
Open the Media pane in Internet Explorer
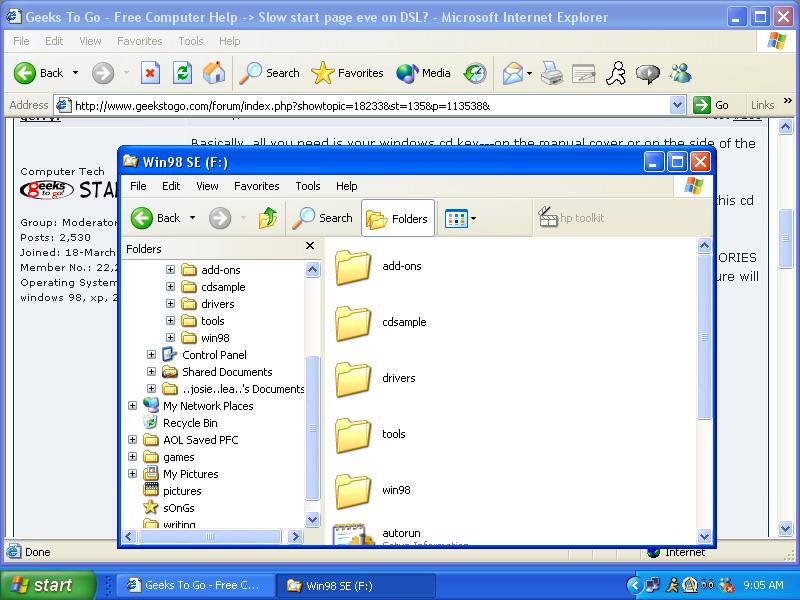[x=423, y=73]
